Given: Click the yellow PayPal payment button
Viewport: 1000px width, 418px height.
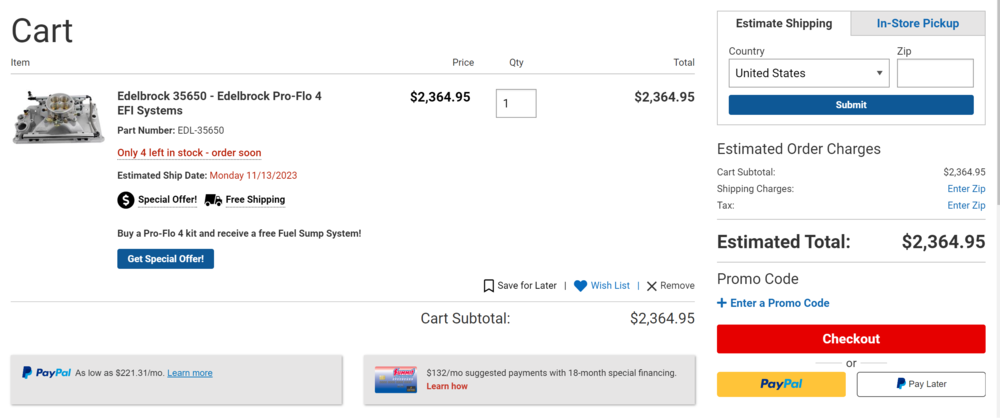Looking at the screenshot, I should (781, 384).
